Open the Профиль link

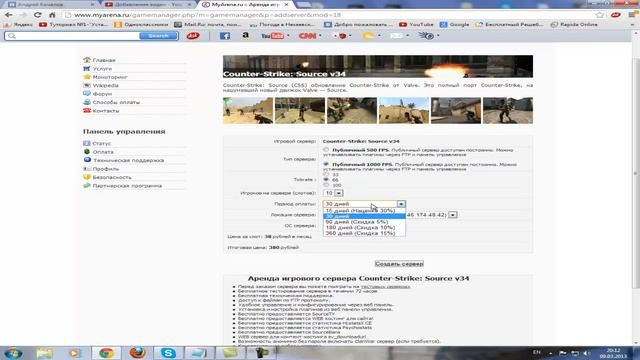106,169
